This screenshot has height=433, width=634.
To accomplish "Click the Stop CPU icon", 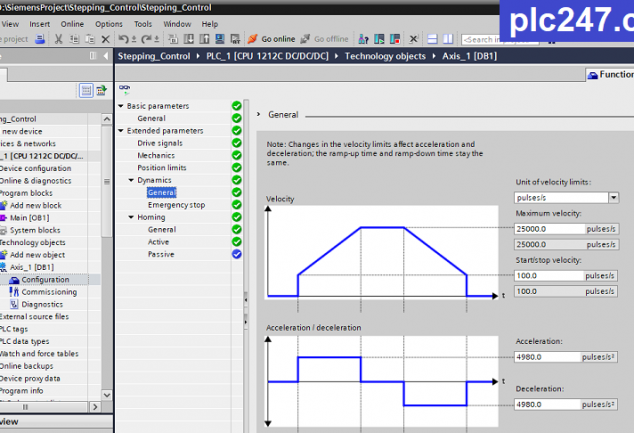I will [x=395, y=39].
